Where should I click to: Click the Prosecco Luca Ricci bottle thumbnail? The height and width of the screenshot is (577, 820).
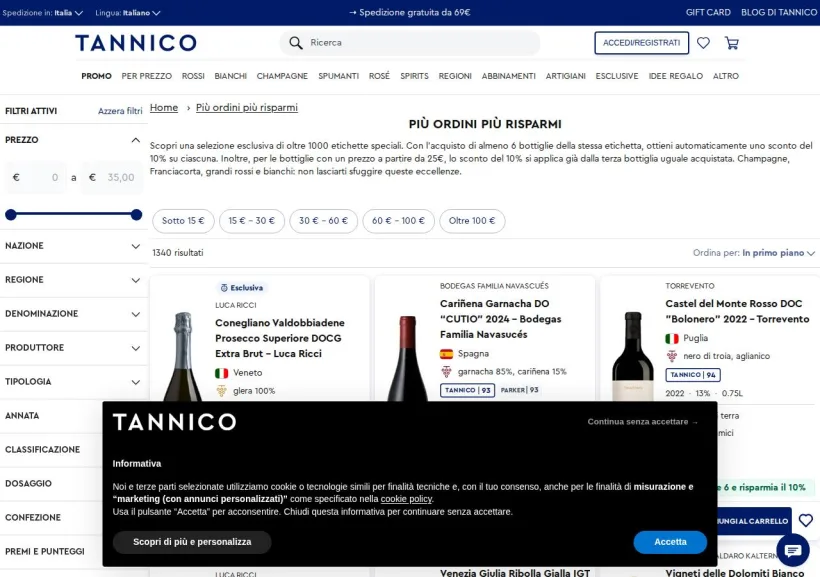tap(183, 357)
